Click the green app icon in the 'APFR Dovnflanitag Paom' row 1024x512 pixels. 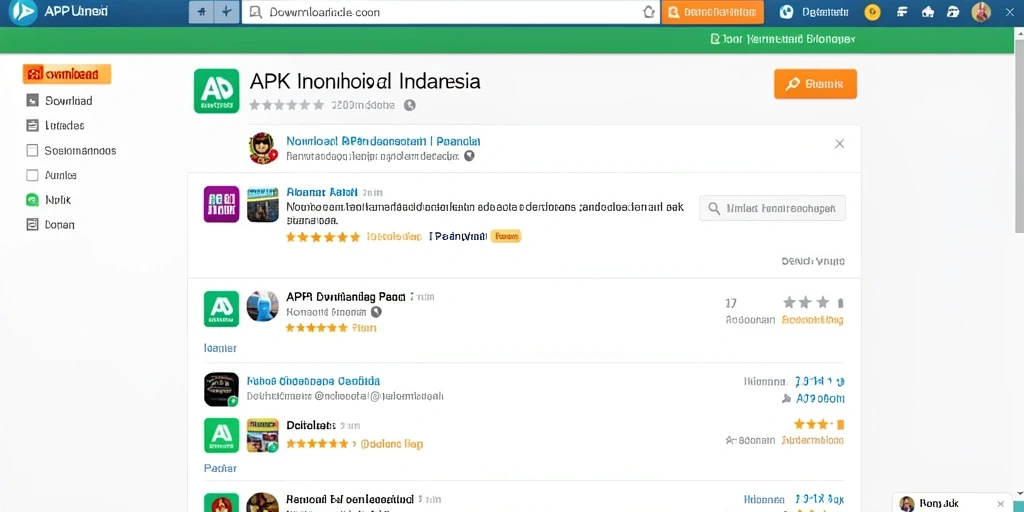pyautogui.click(x=221, y=308)
